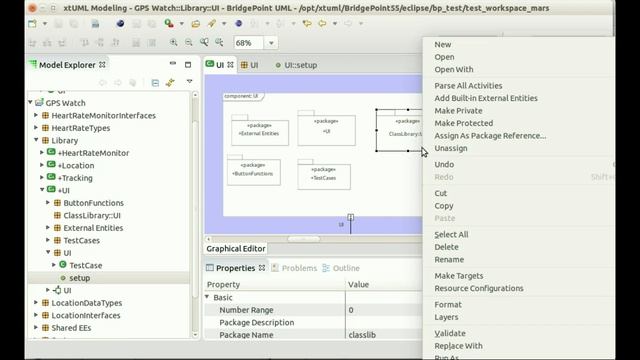Viewport: 640px width, 360px height.
Task: Expand the HeartRateMonitorInterfaces package
Action: point(36,115)
